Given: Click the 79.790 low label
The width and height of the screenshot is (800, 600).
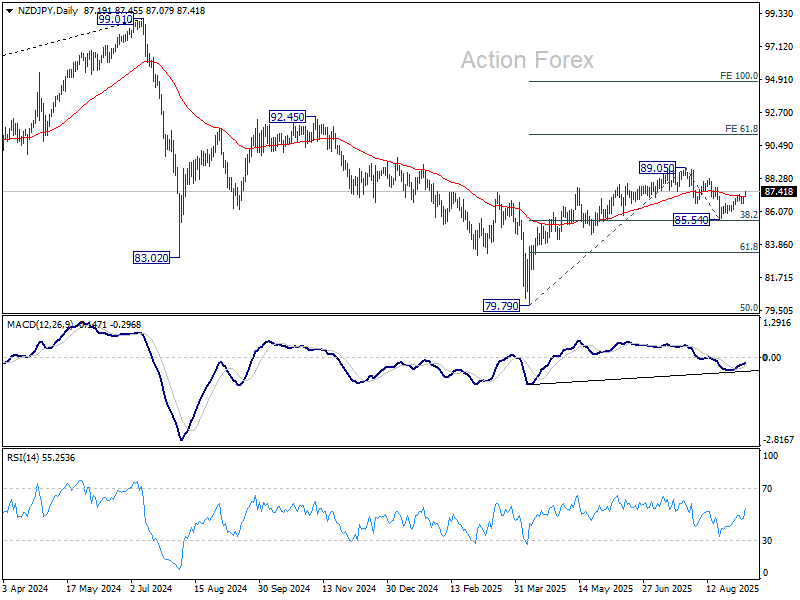Looking at the screenshot, I should 501,306.
